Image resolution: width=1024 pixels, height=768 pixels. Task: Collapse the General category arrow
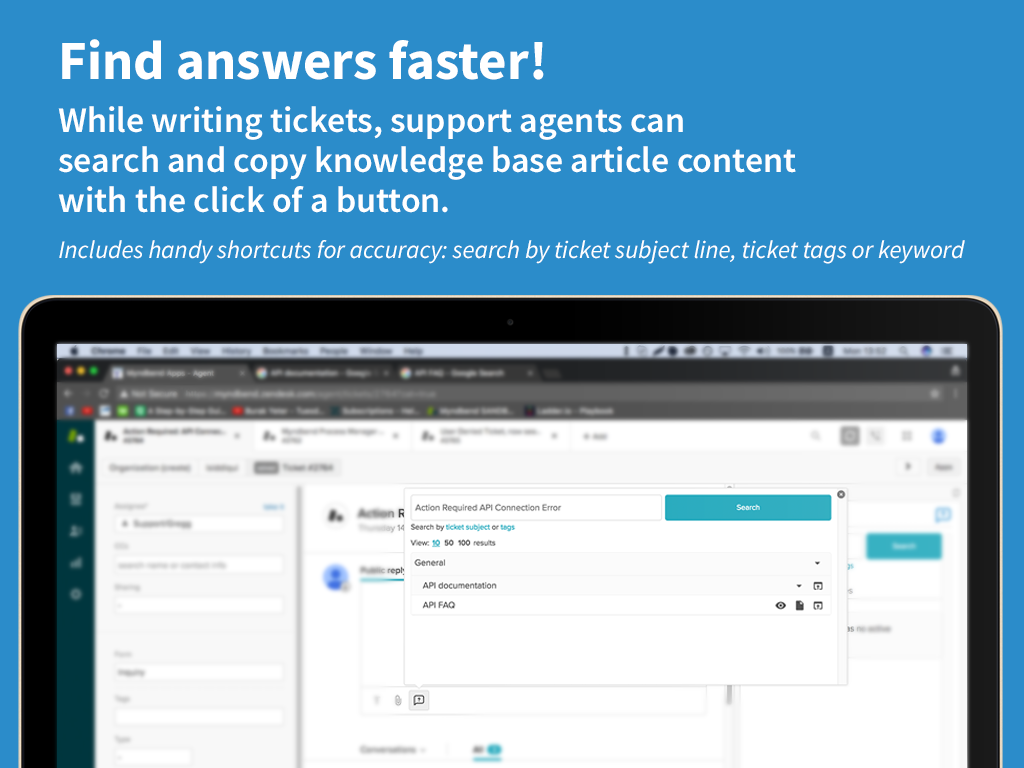(x=818, y=563)
